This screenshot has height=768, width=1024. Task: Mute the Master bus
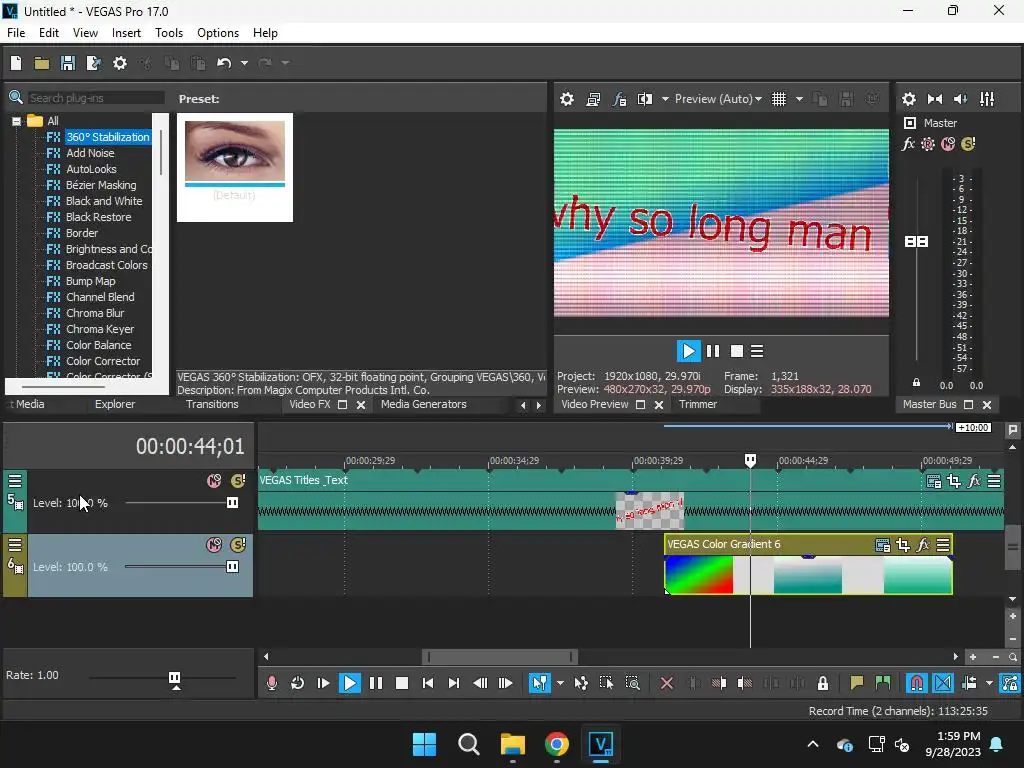pyautogui.click(x=948, y=144)
